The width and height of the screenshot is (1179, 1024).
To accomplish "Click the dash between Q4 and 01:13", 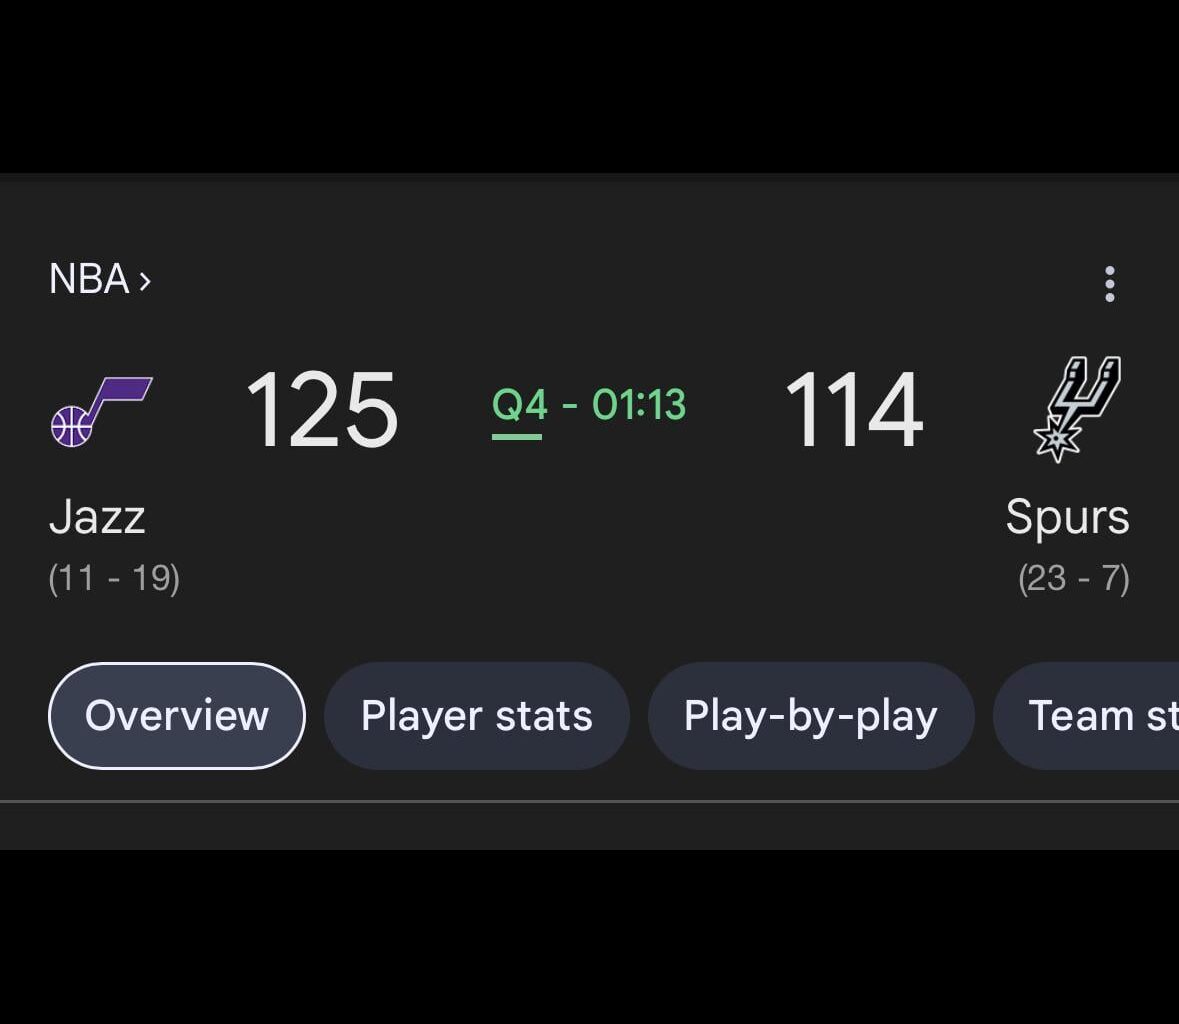I will coord(570,406).
